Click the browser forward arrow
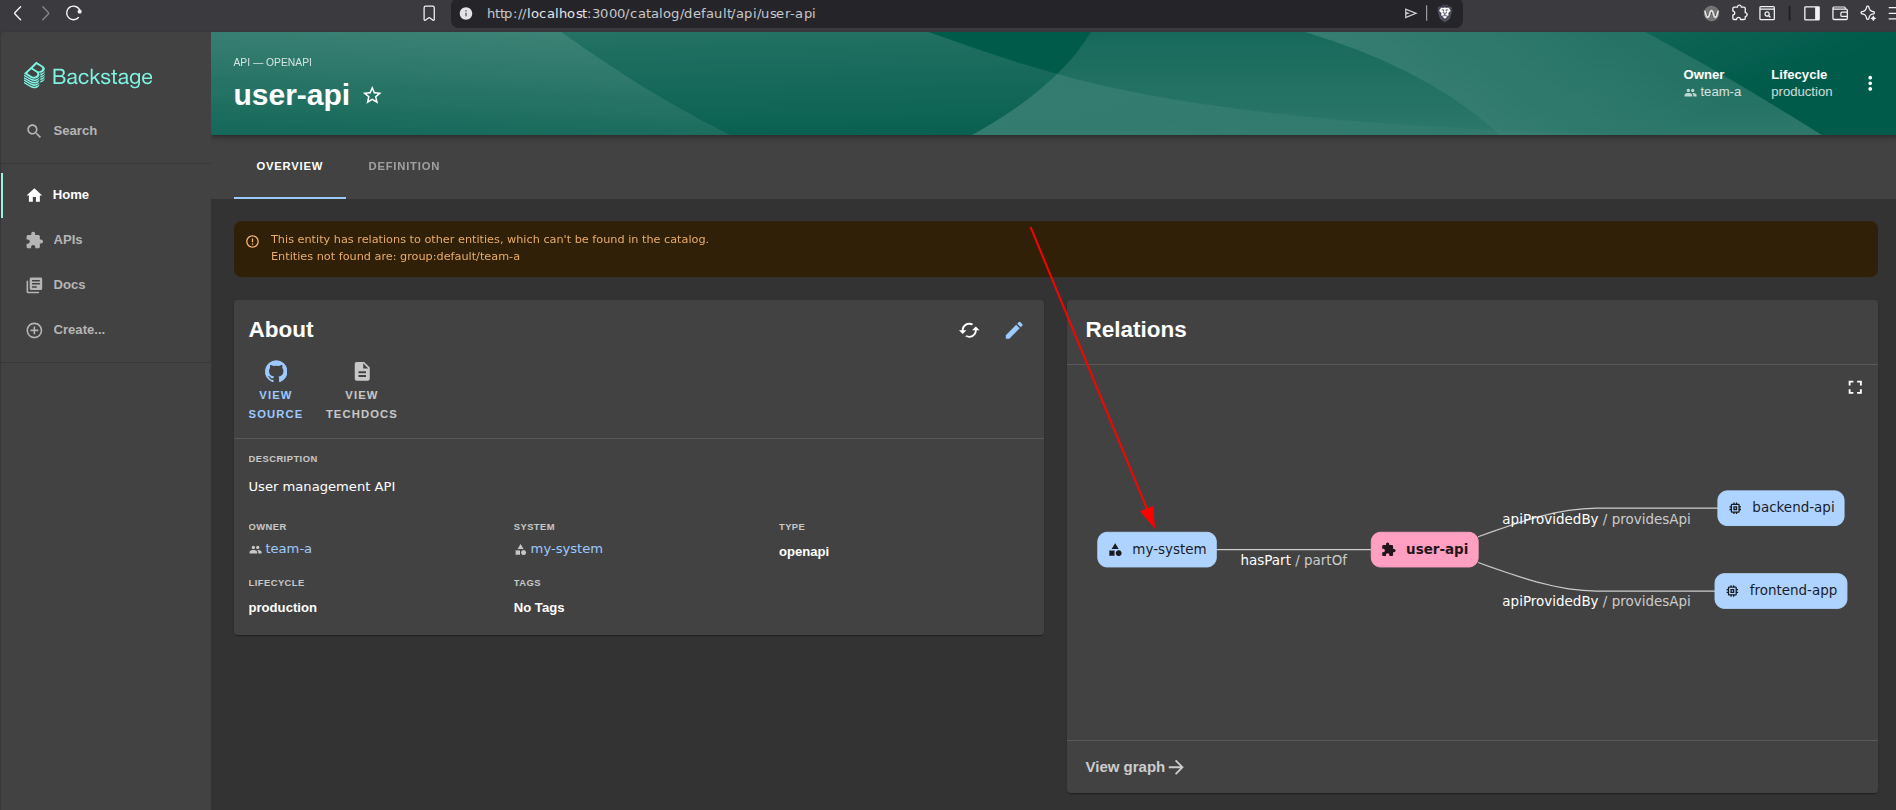This screenshot has width=1896, height=810. pos(45,13)
